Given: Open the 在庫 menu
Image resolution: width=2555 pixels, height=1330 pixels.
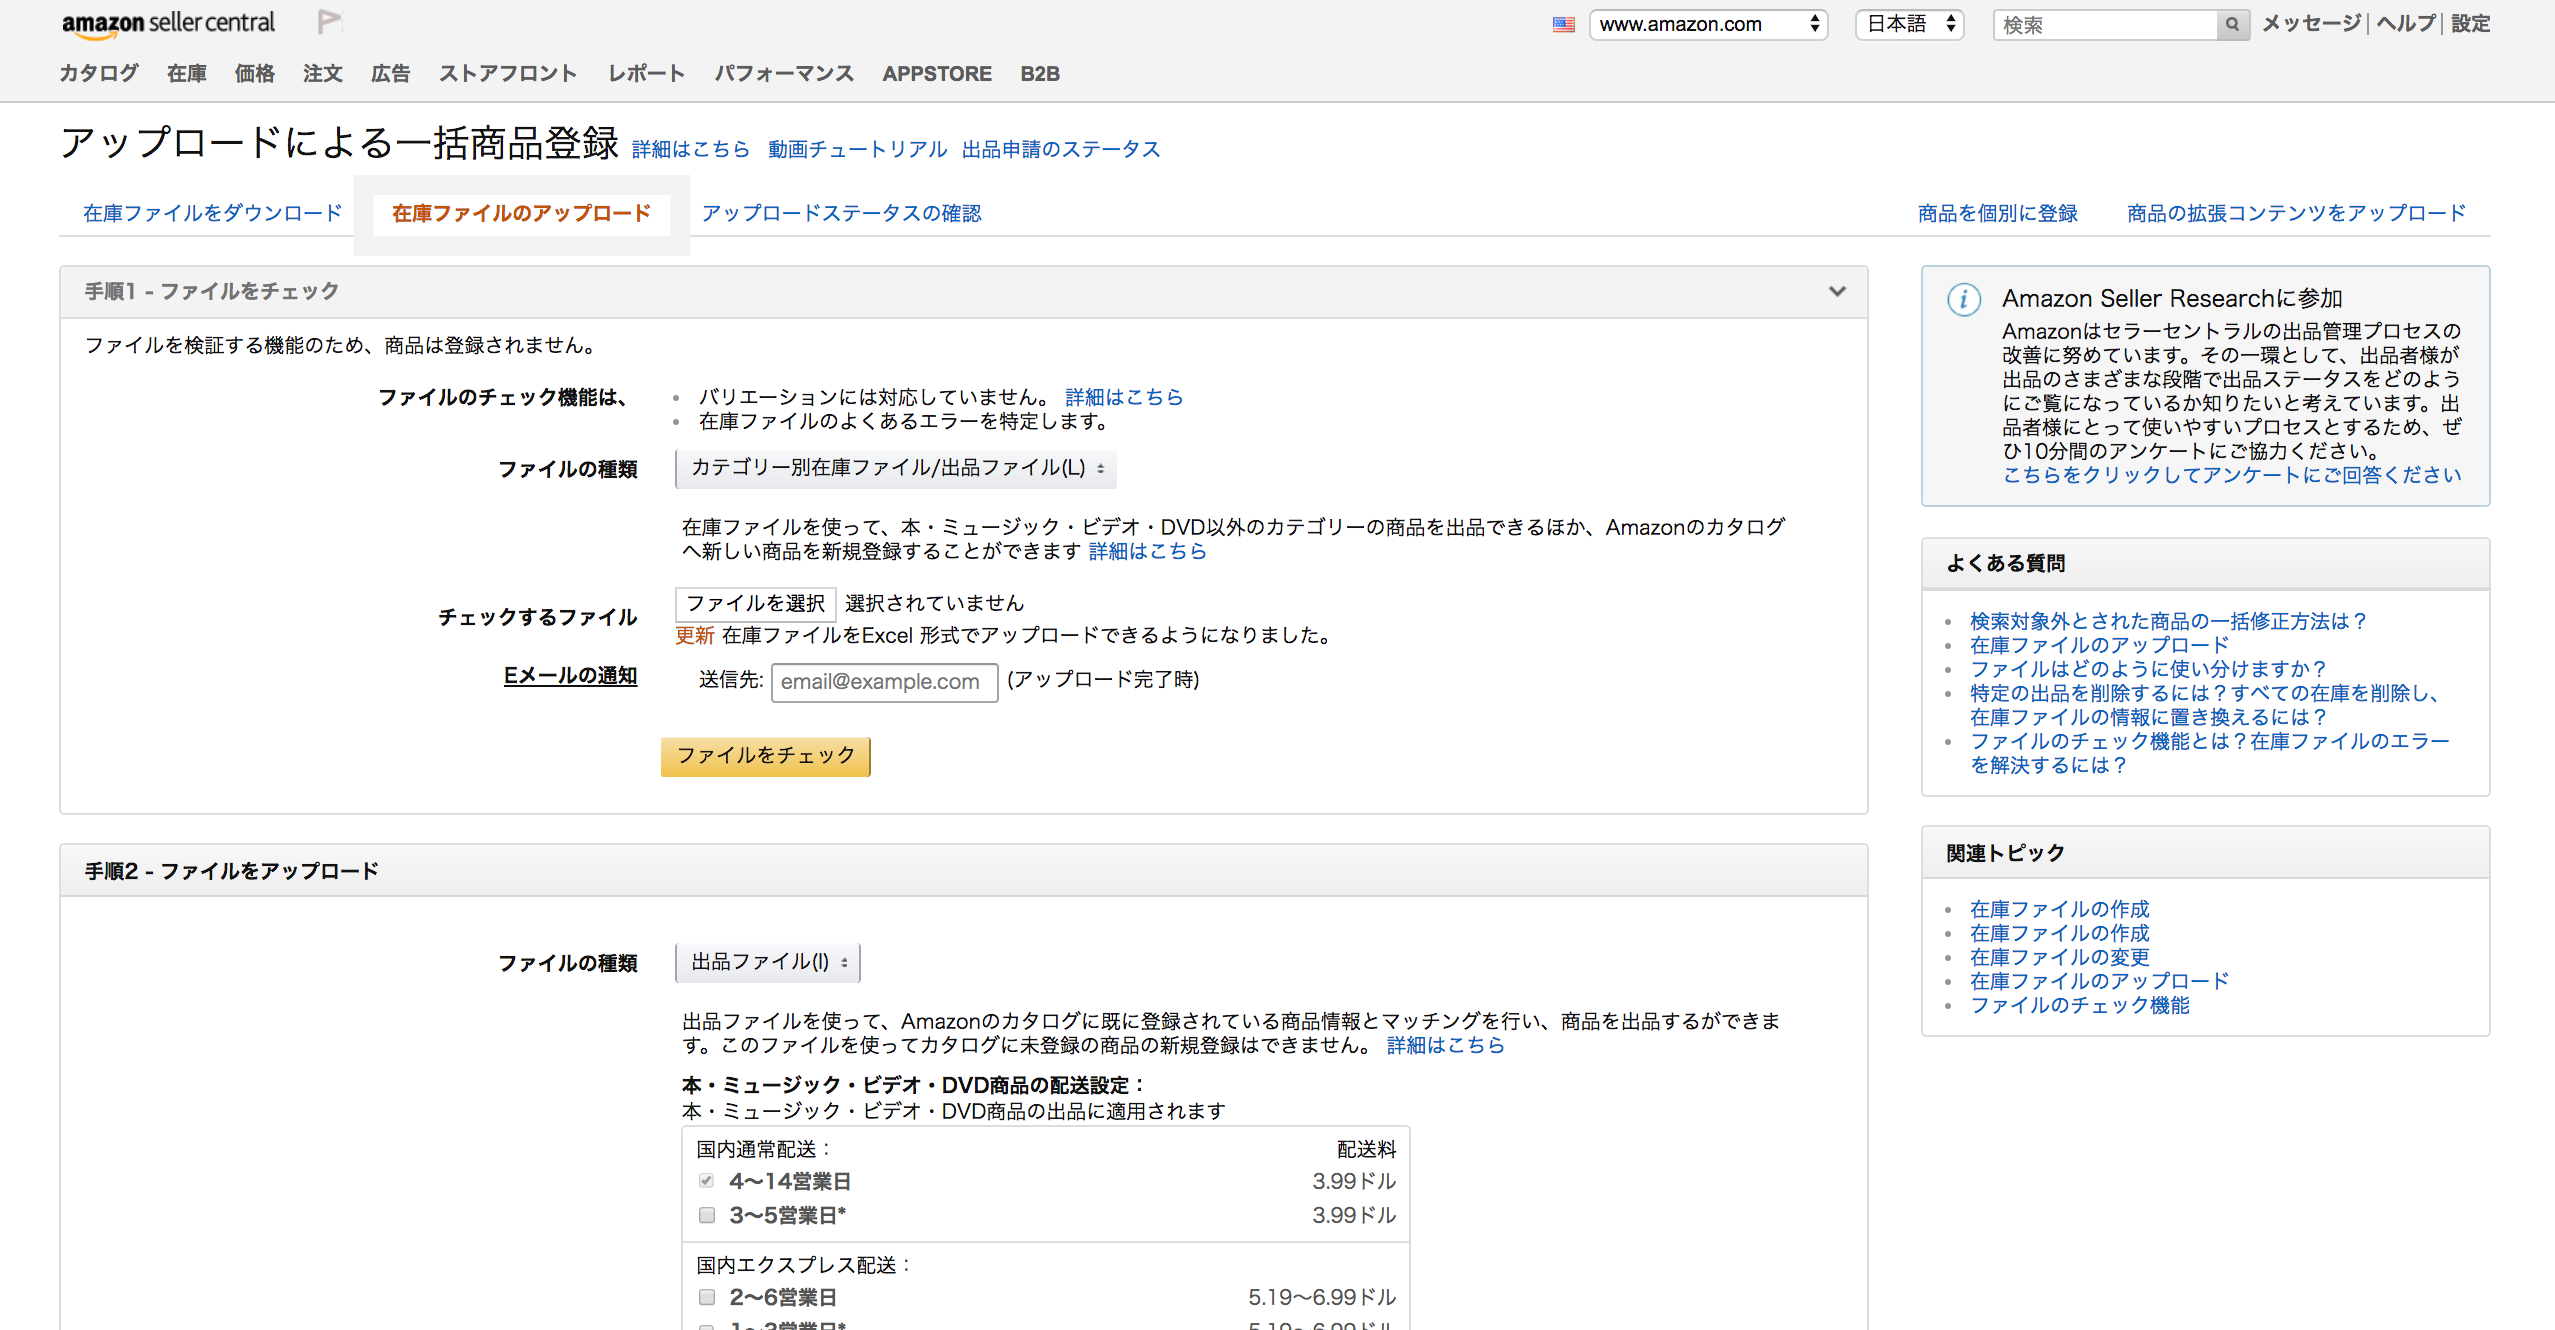Looking at the screenshot, I should click(187, 74).
